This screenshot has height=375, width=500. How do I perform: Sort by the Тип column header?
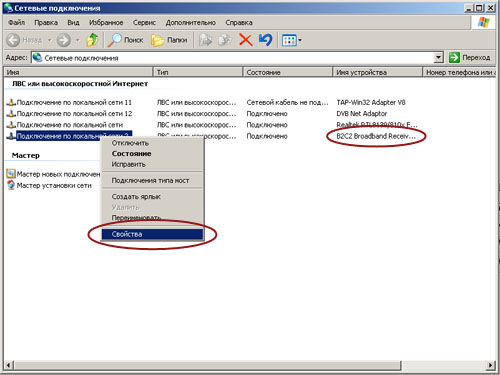click(198, 72)
